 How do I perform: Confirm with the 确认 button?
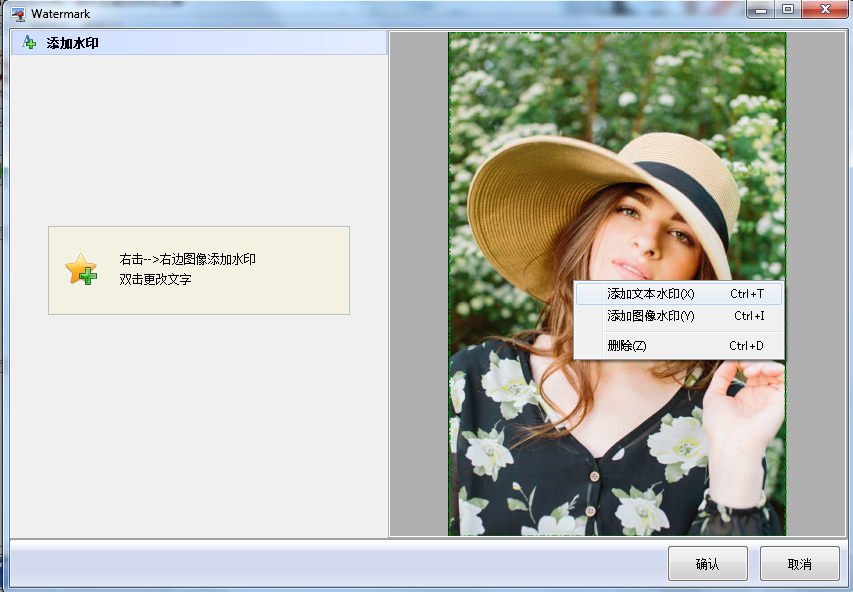(x=708, y=564)
